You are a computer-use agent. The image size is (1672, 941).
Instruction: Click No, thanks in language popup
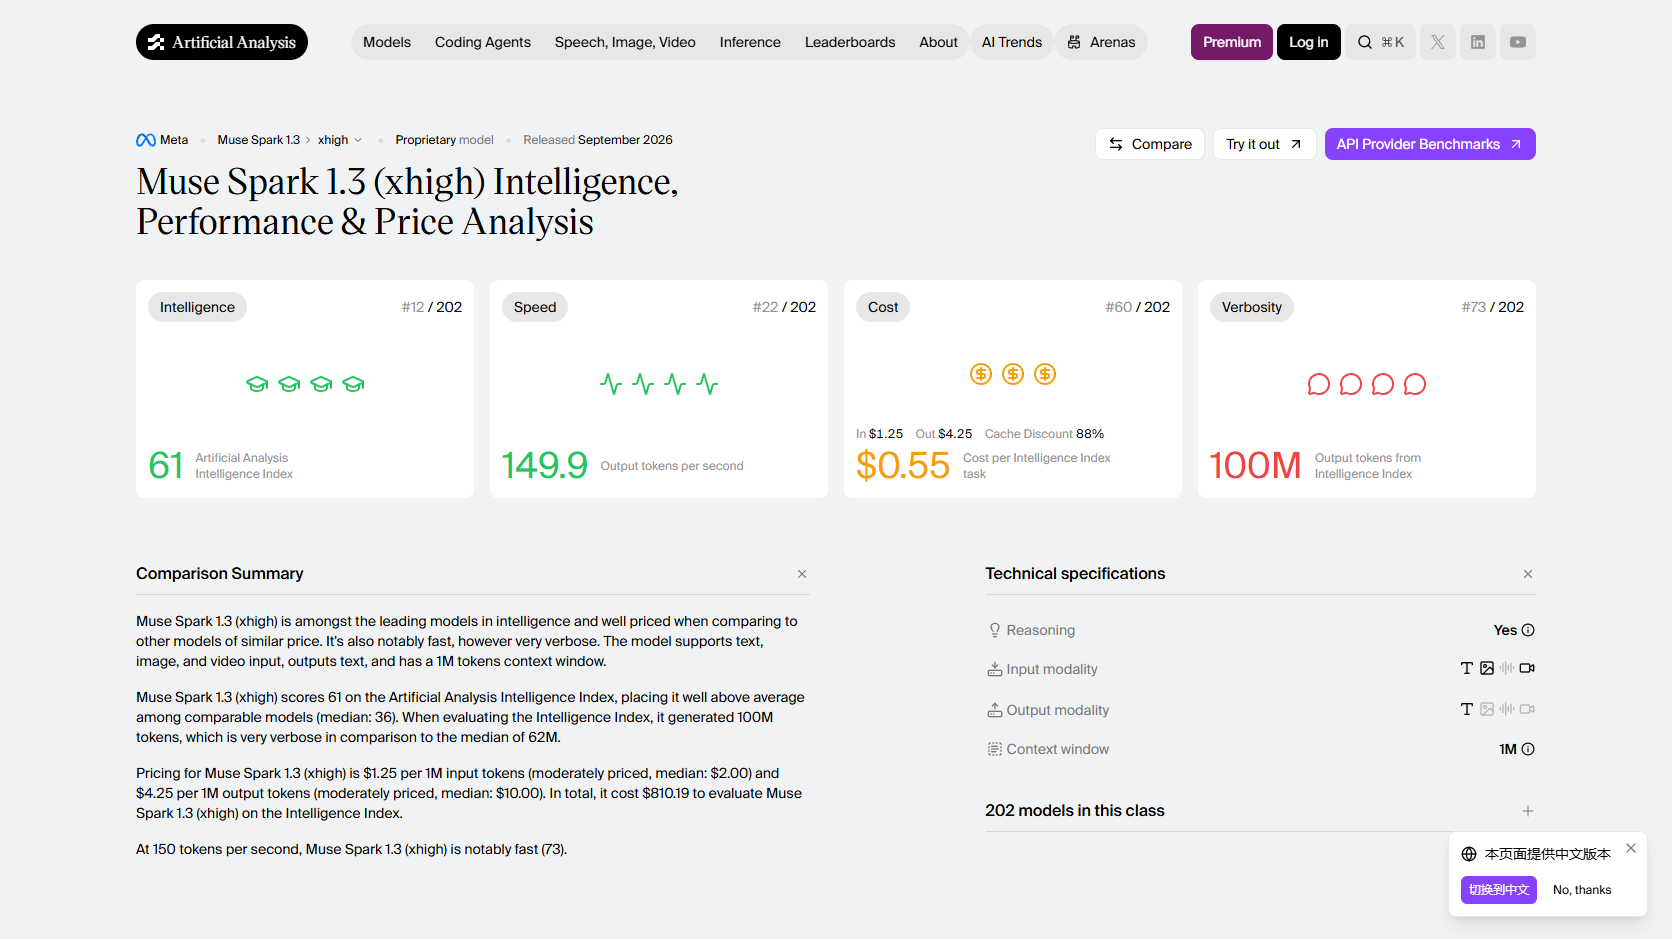(1582, 890)
